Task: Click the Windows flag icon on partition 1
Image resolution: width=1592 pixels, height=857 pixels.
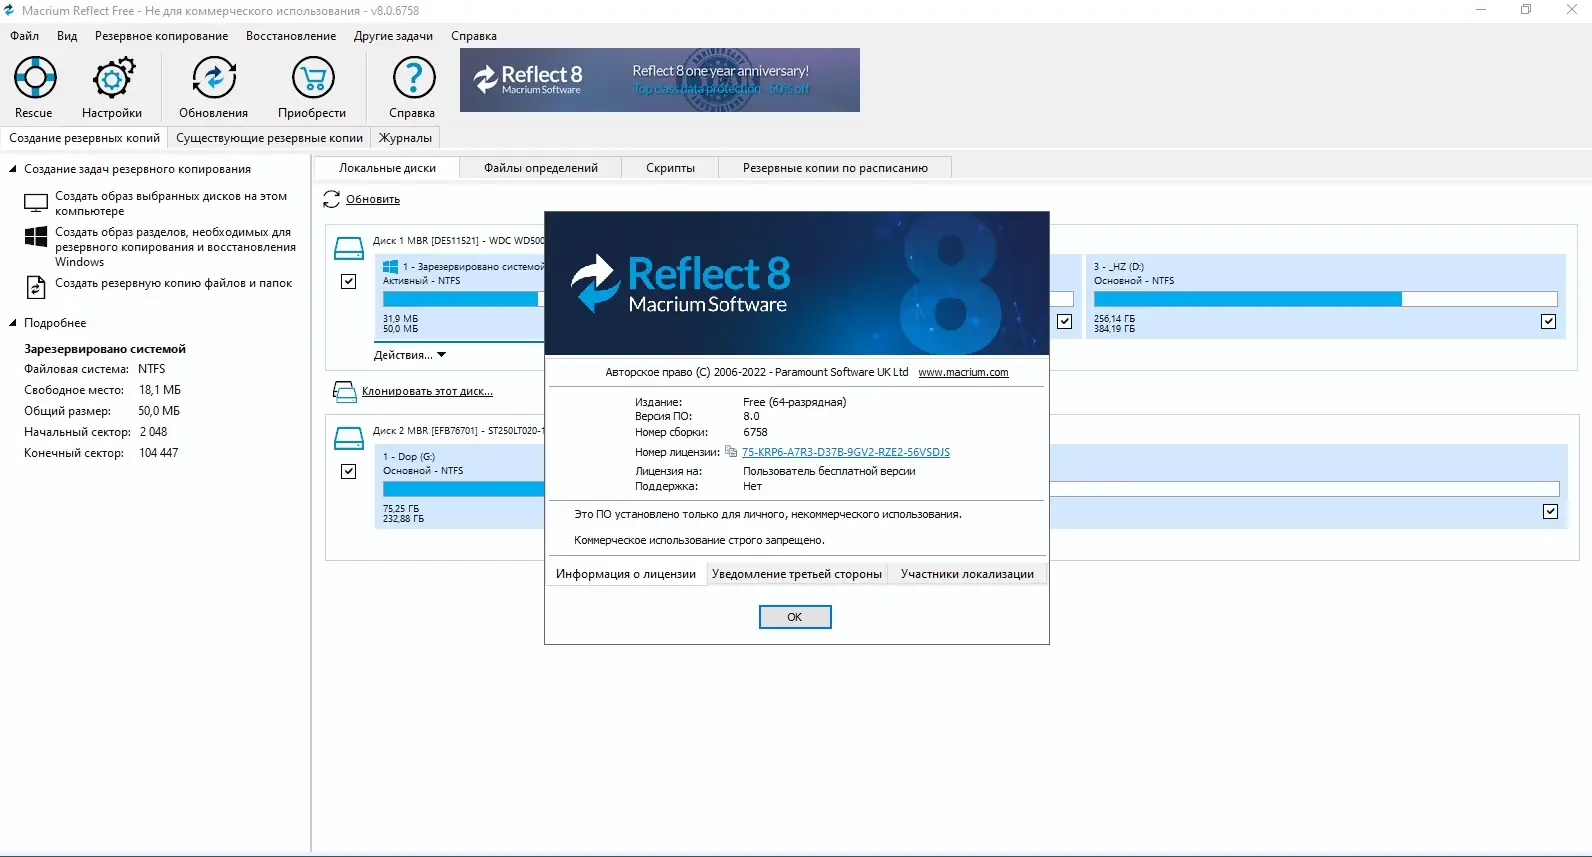Action: coord(391,267)
